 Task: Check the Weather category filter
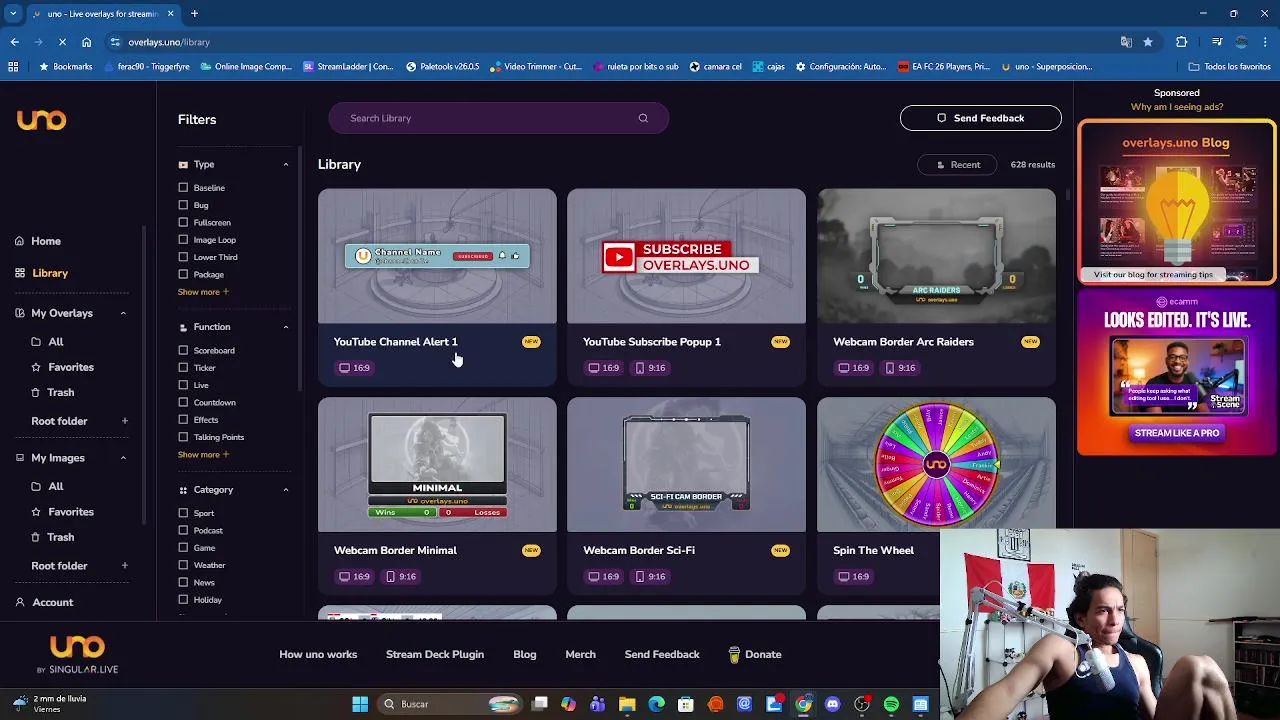(183, 565)
